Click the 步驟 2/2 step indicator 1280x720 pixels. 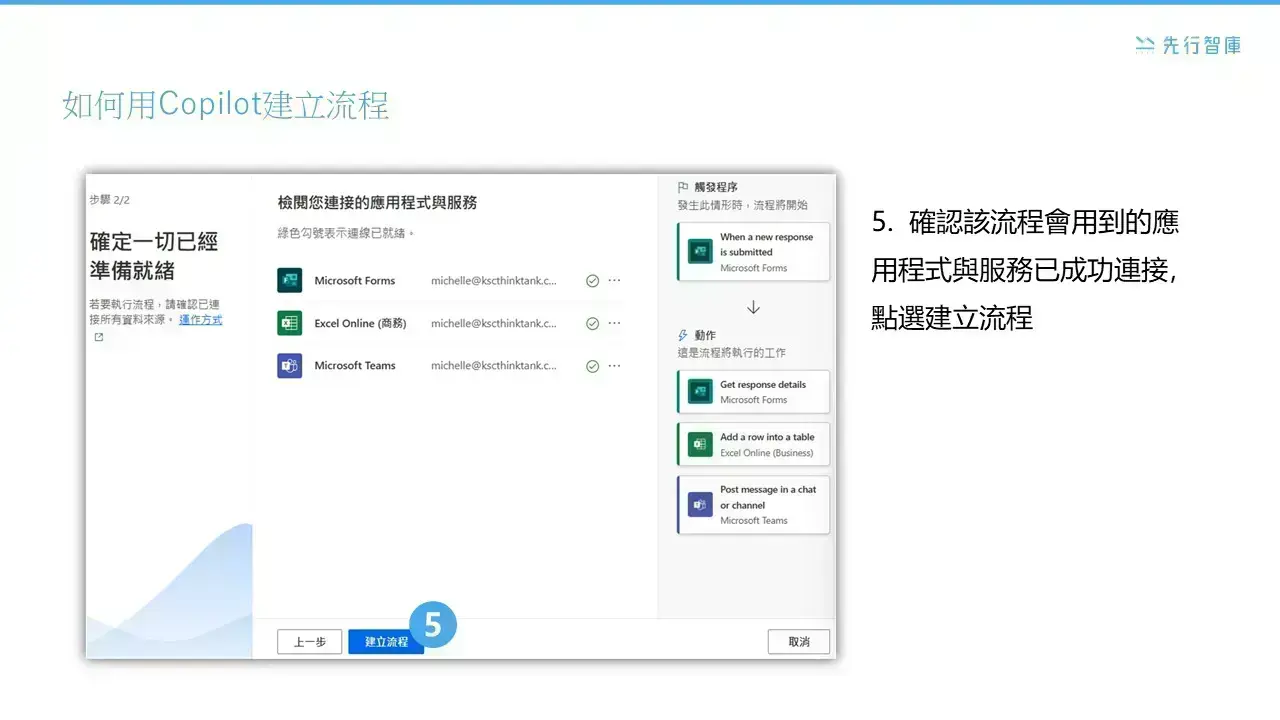point(109,200)
